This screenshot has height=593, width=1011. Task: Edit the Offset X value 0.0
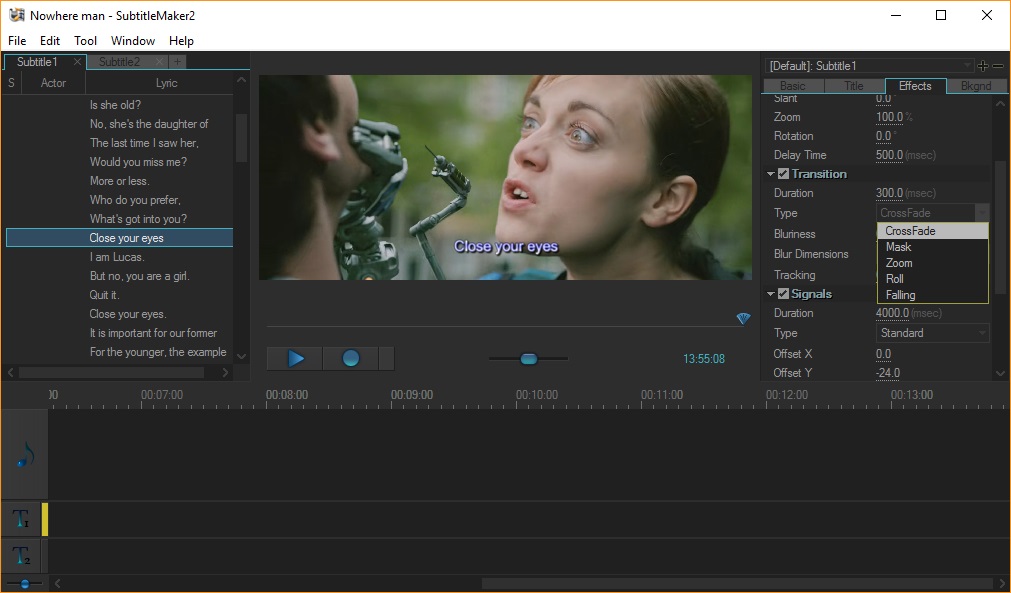click(883, 353)
